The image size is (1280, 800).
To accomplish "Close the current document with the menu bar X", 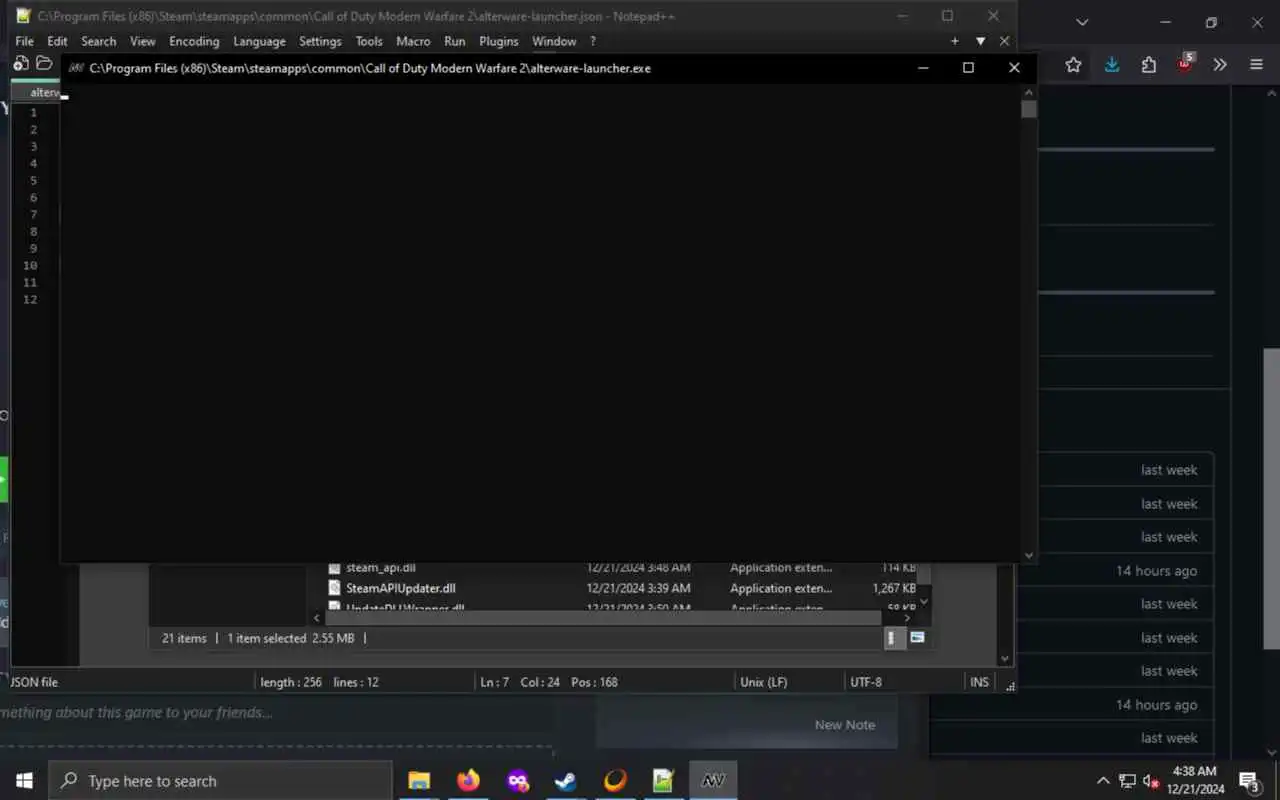I will 1004,41.
